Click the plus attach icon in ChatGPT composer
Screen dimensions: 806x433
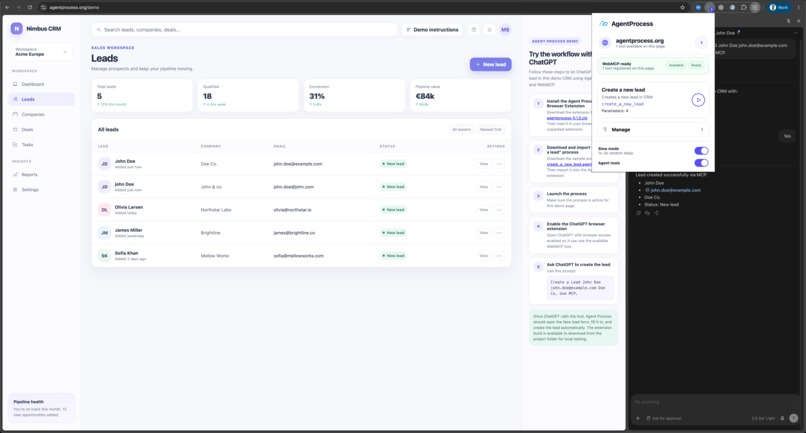coord(638,418)
